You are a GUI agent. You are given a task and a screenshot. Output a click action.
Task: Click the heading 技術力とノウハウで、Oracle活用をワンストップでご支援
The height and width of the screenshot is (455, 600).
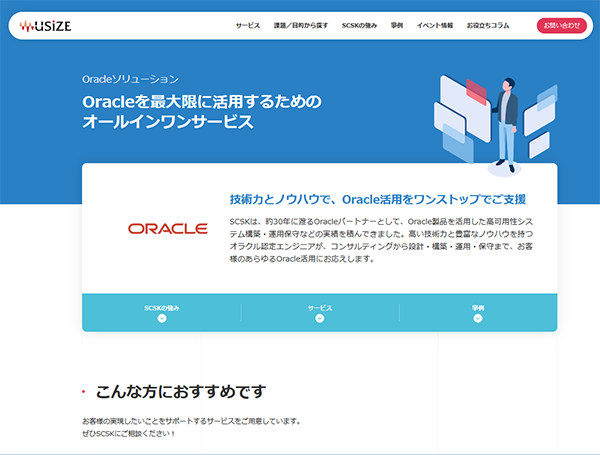tap(378, 199)
